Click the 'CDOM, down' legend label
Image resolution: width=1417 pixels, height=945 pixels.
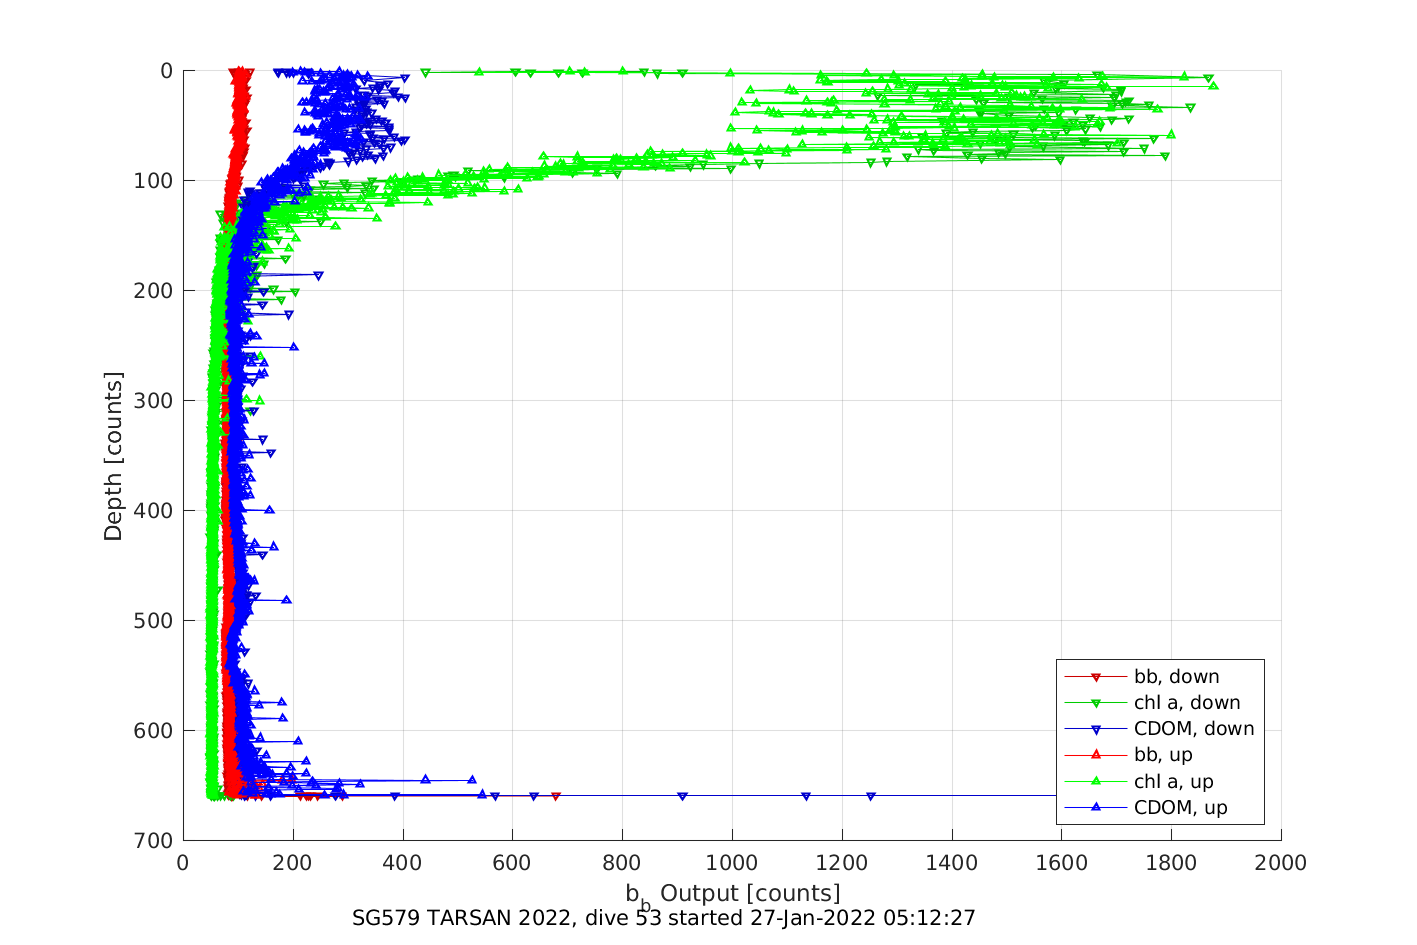tap(1194, 729)
